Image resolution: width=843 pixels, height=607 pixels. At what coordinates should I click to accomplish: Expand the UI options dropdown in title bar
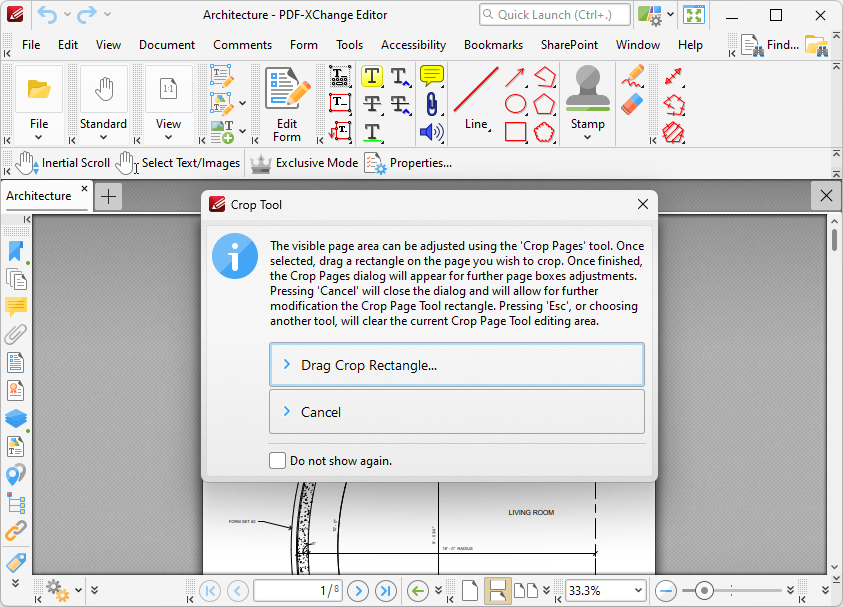pos(670,14)
